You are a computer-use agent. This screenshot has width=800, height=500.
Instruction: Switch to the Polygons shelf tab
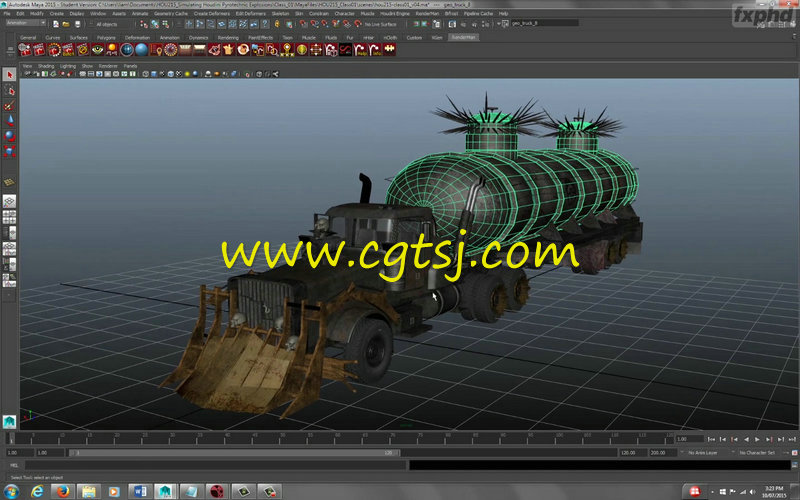[106, 37]
